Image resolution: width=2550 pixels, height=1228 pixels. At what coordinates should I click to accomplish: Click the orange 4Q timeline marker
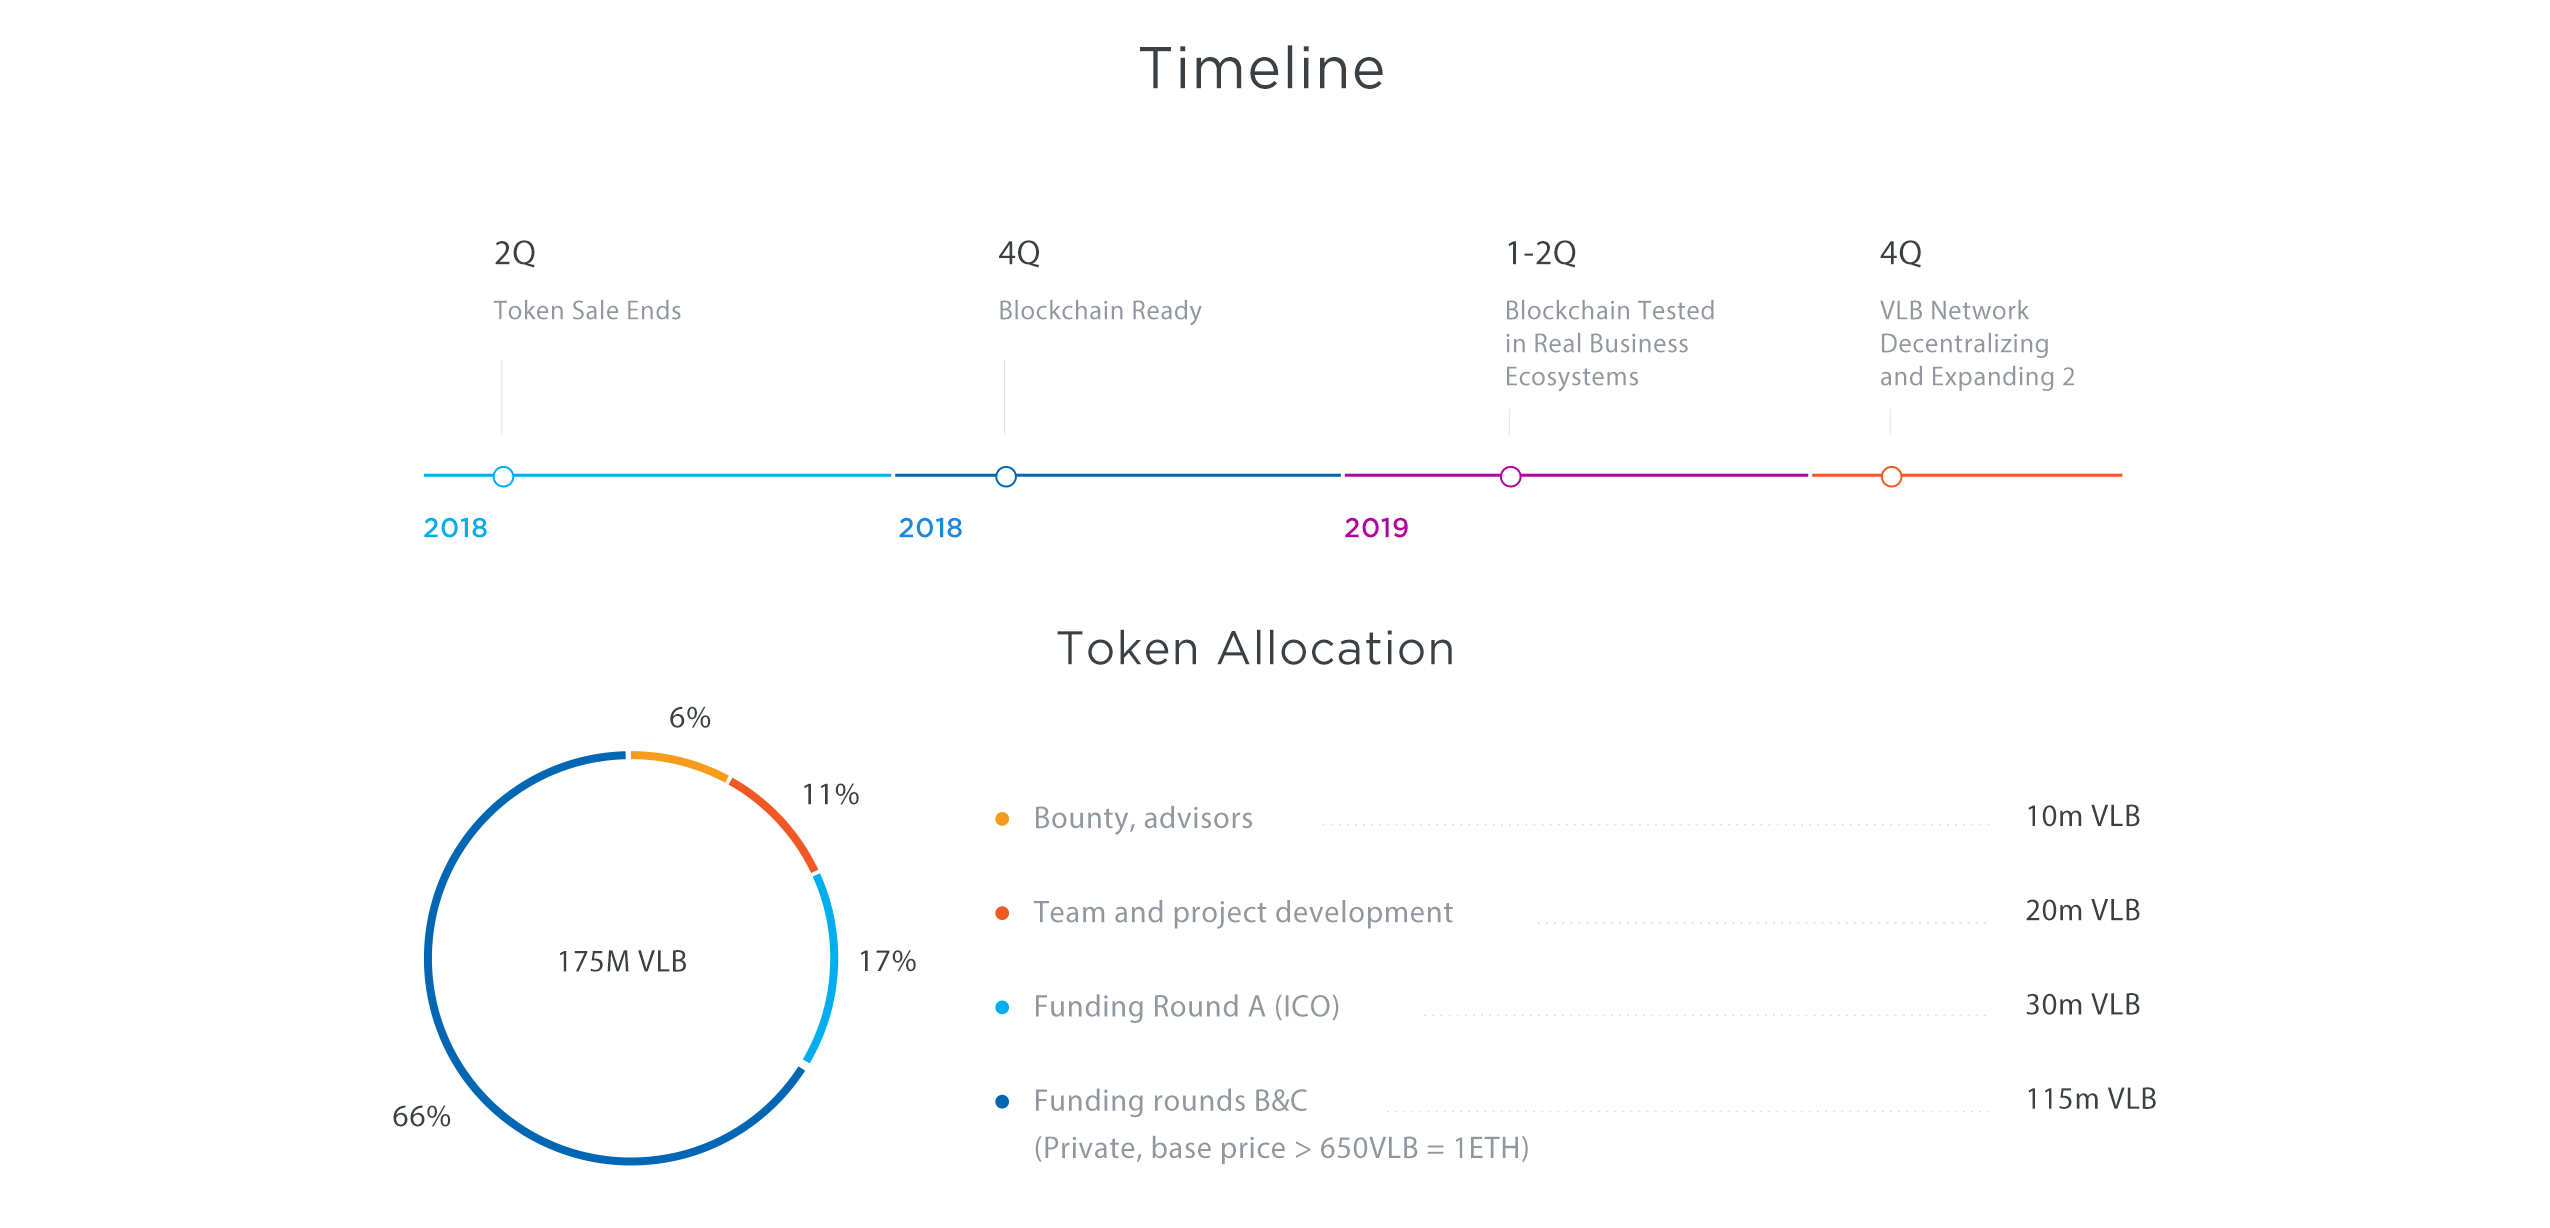click(x=1891, y=476)
